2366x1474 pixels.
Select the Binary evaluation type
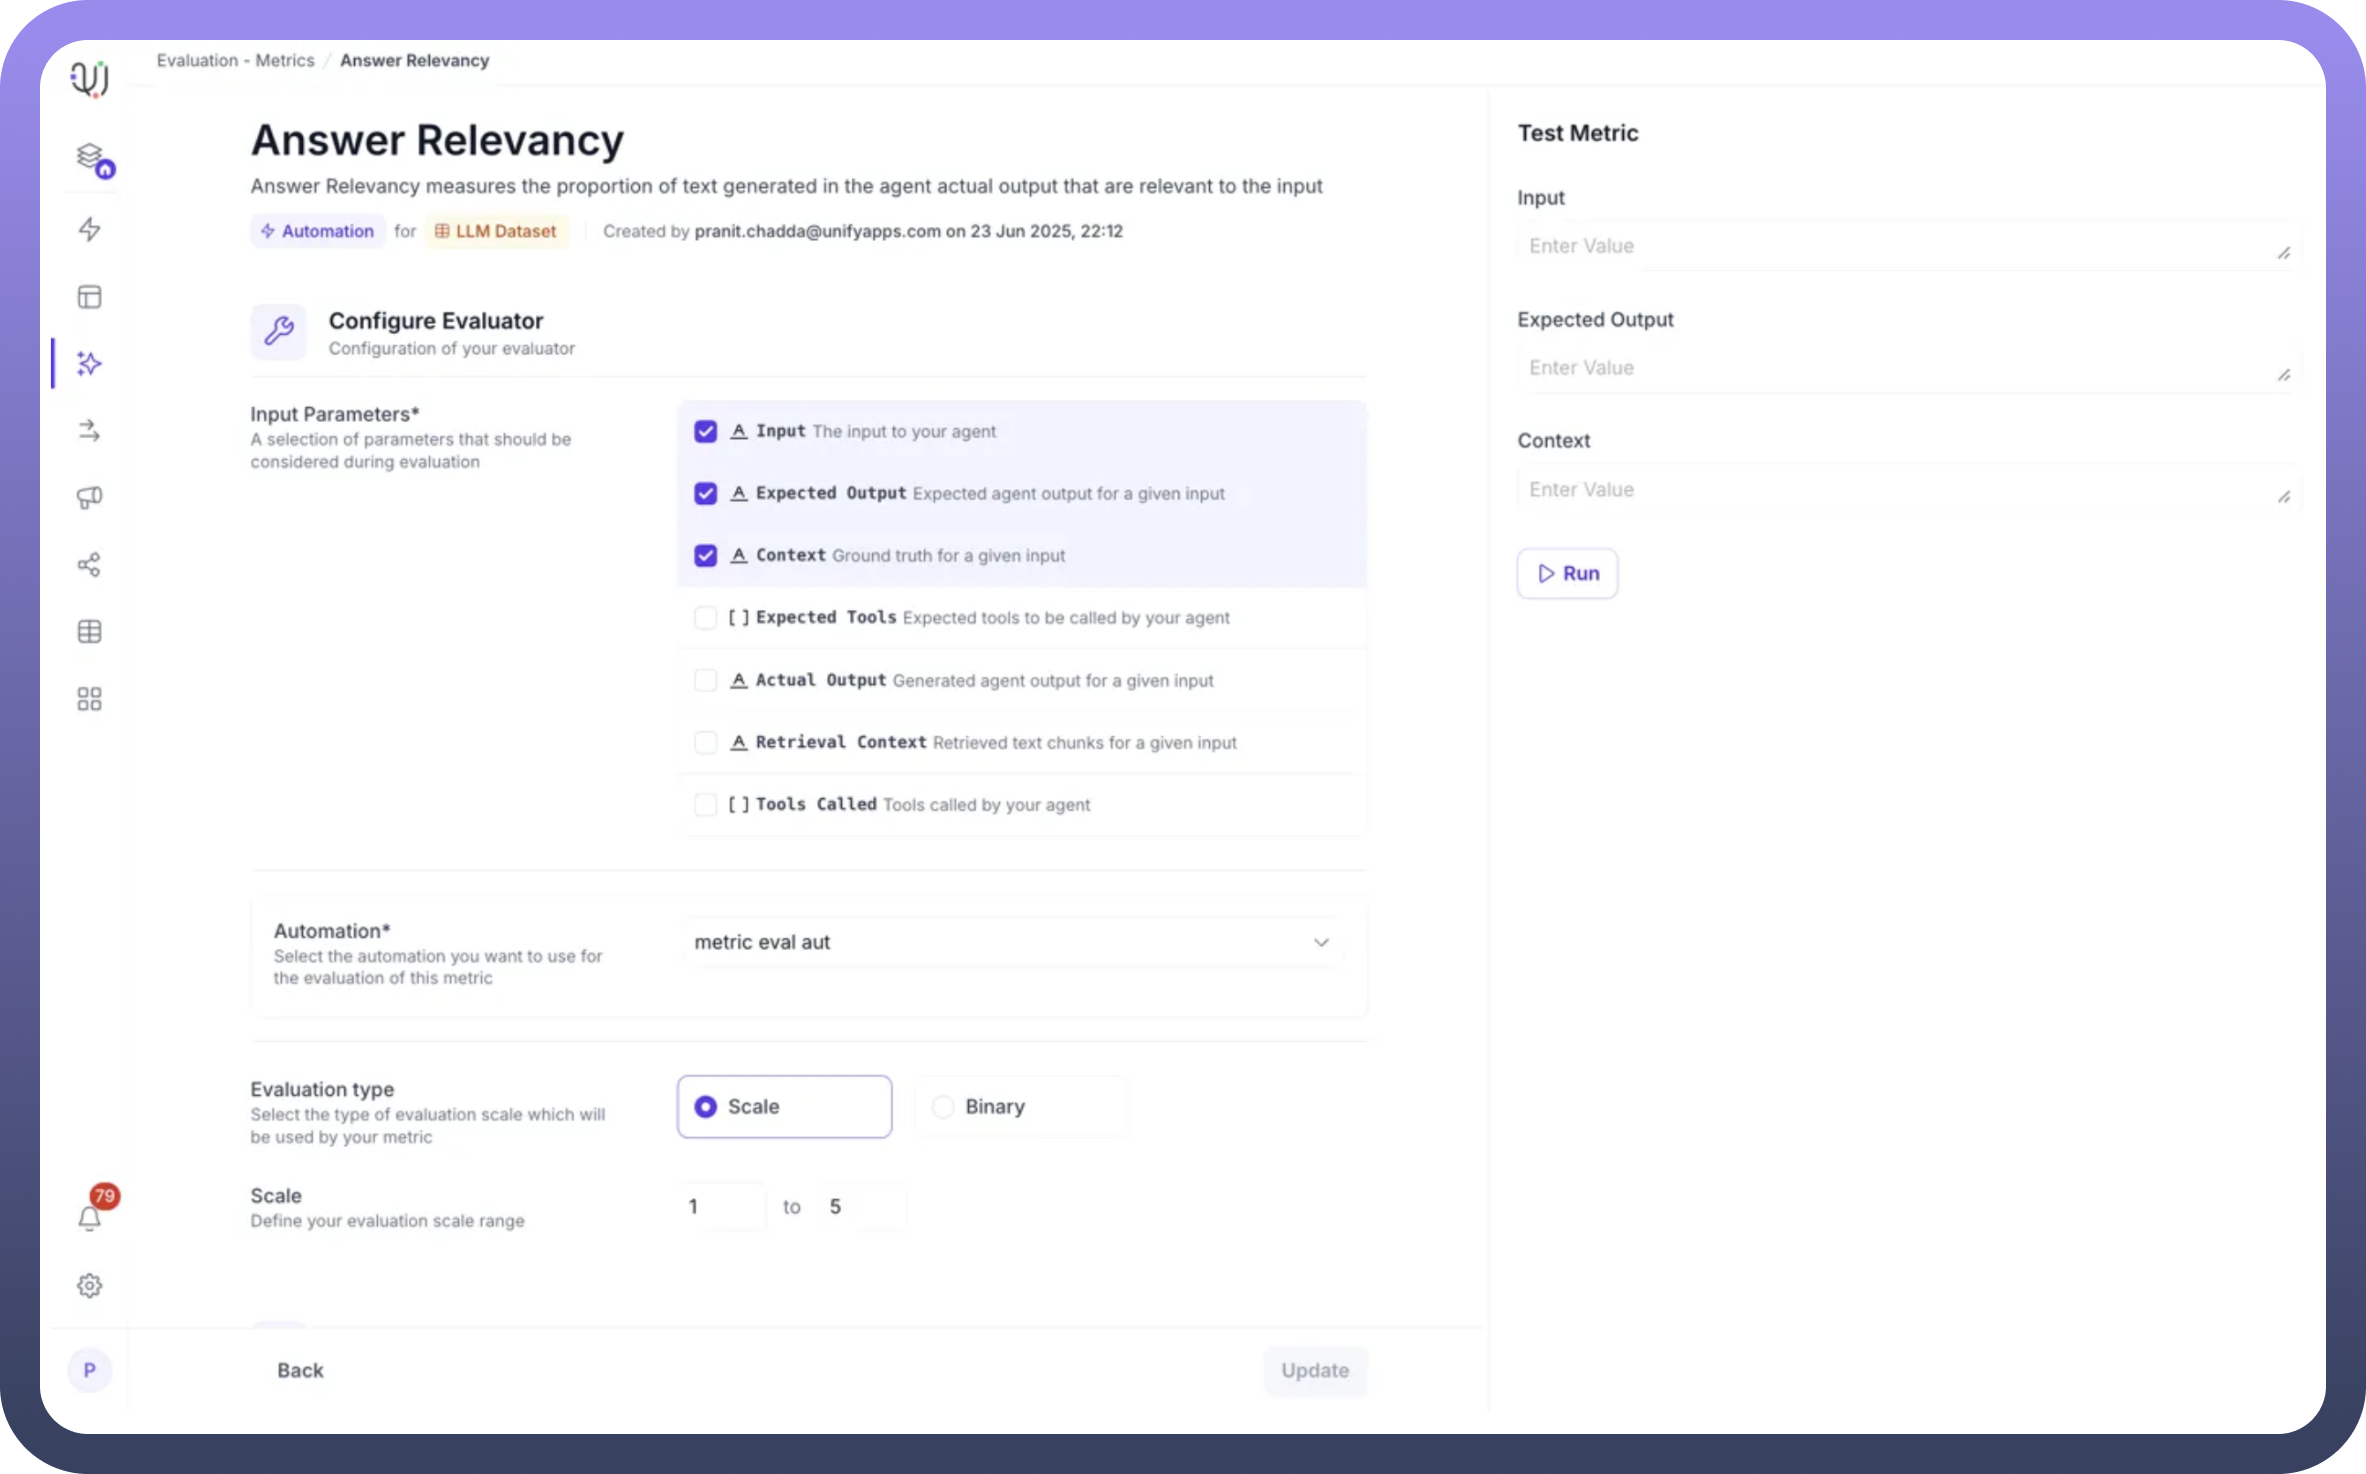tap(943, 1106)
